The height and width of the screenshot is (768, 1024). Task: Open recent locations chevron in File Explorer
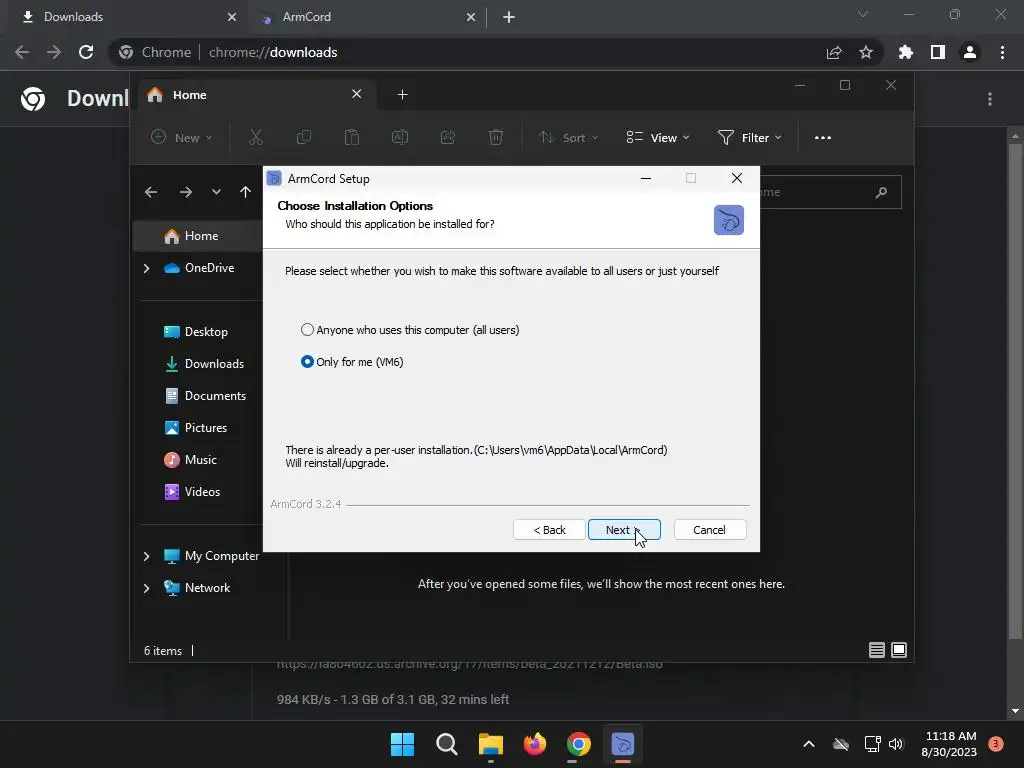(216, 192)
